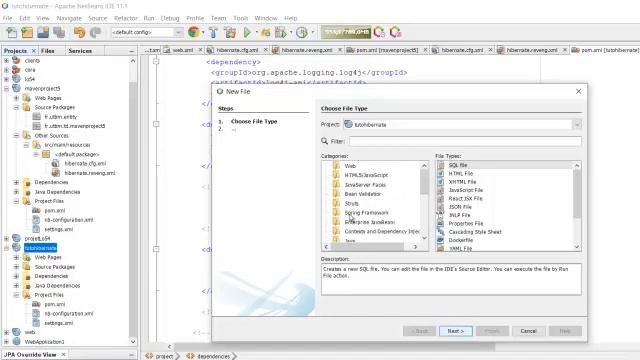Select nb-configuration.xml under mavenproject5
Image resolution: width=640 pixels, height=360 pixels.
point(69,220)
